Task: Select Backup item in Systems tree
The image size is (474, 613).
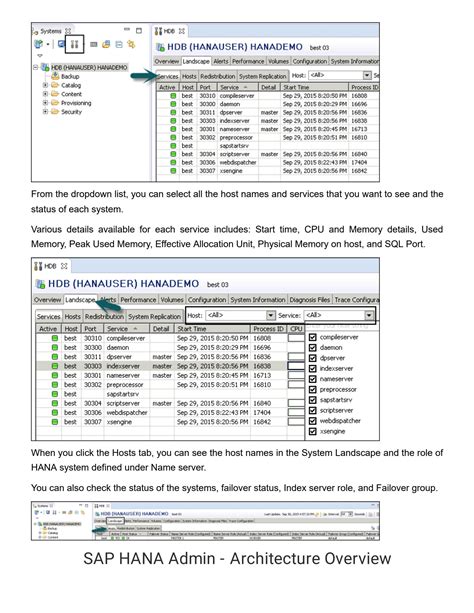Action: coord(70,76)
